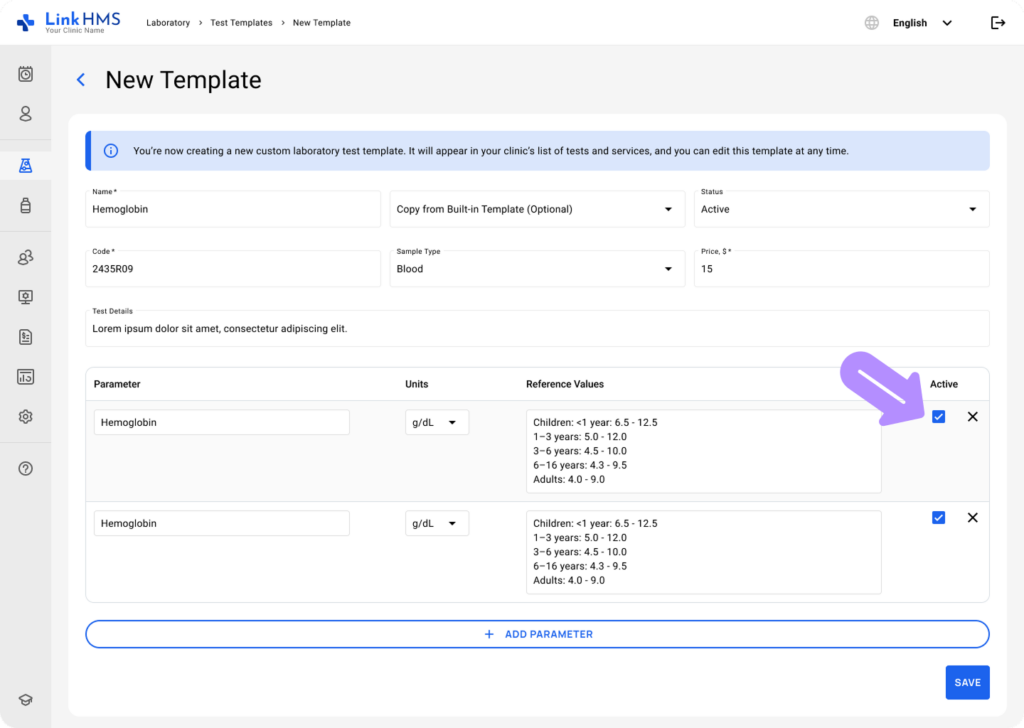Open the pharmacy bottle sidebar icon

pyautogui.click(x=25, y=206)
